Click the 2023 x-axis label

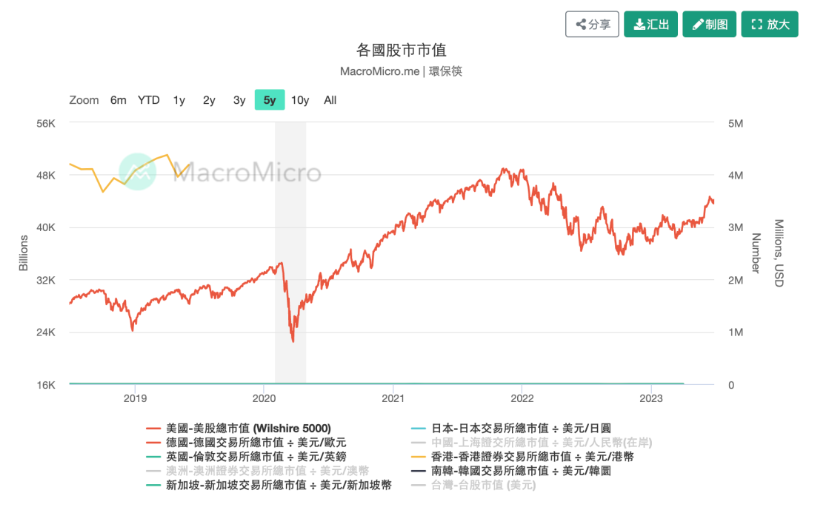tap(651, 398)
